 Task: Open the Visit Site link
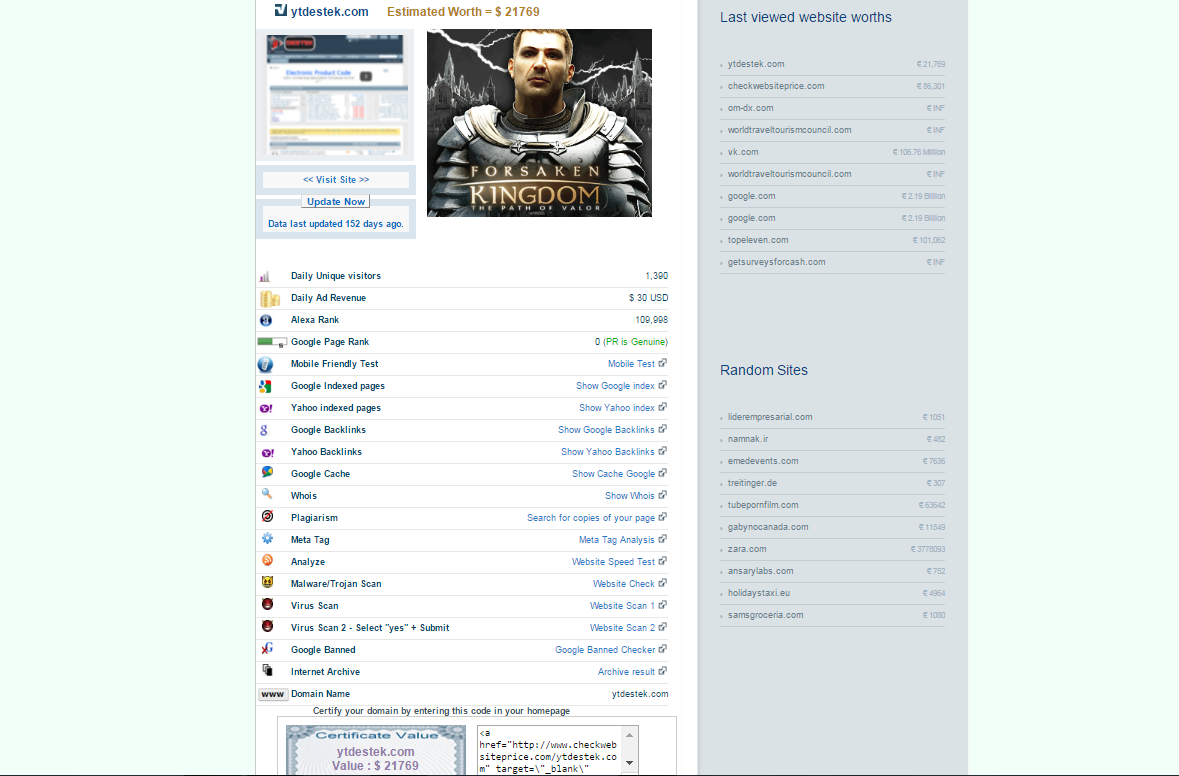coord(336,180)
